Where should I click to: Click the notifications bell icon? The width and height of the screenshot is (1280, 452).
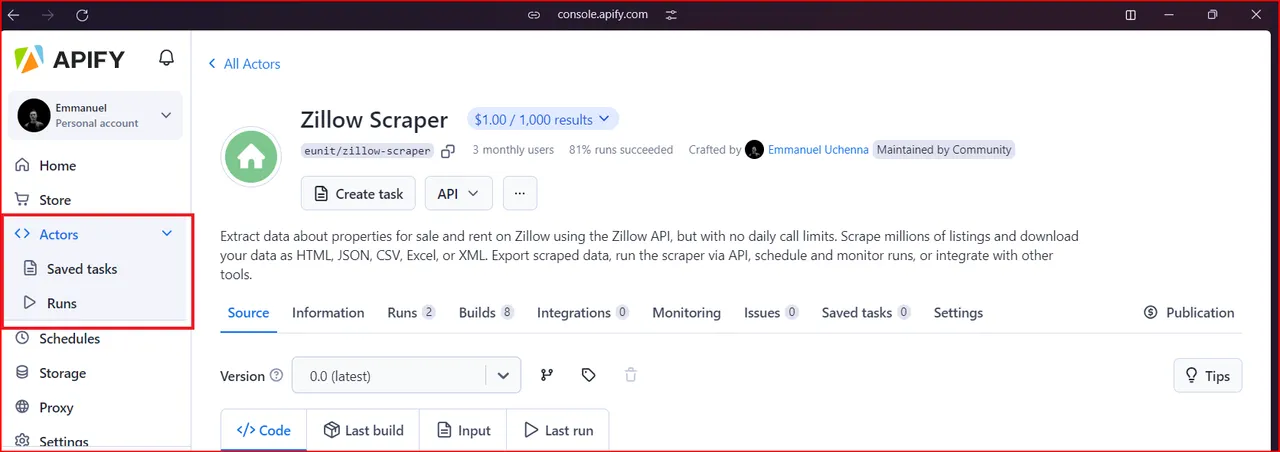167,58
